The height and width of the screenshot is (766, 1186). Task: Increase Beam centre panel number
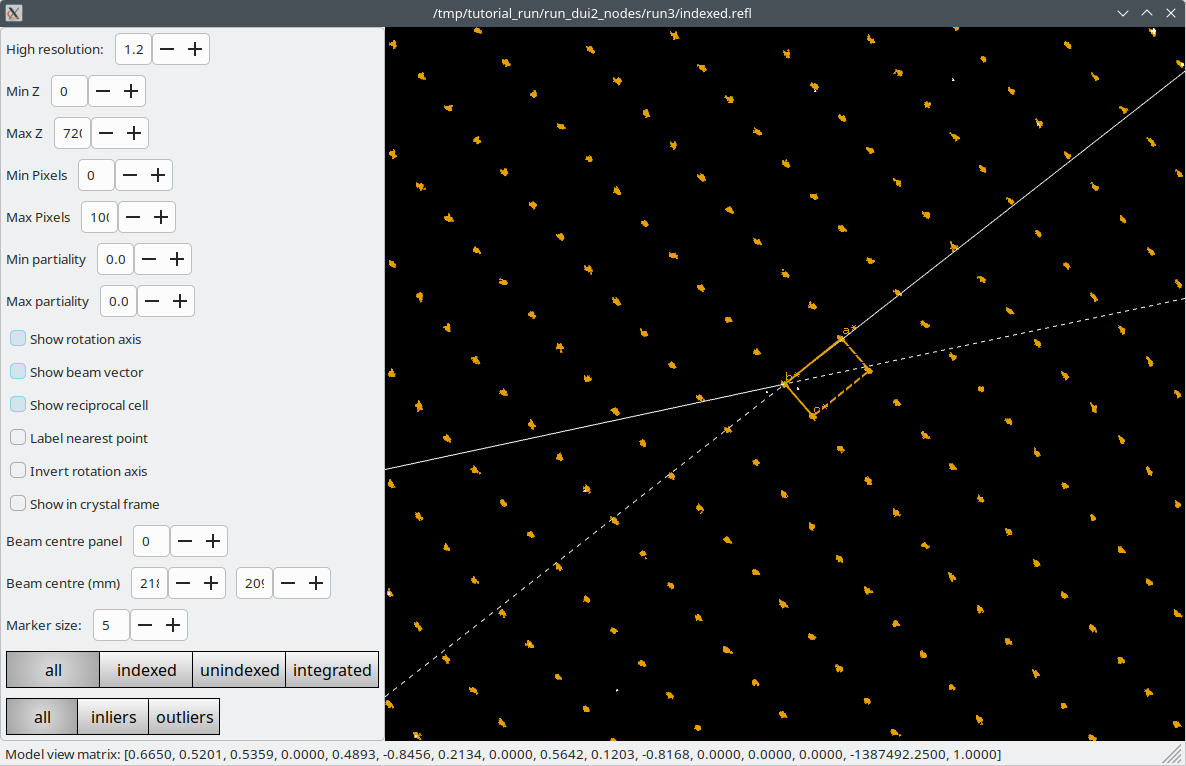point(213,541)
